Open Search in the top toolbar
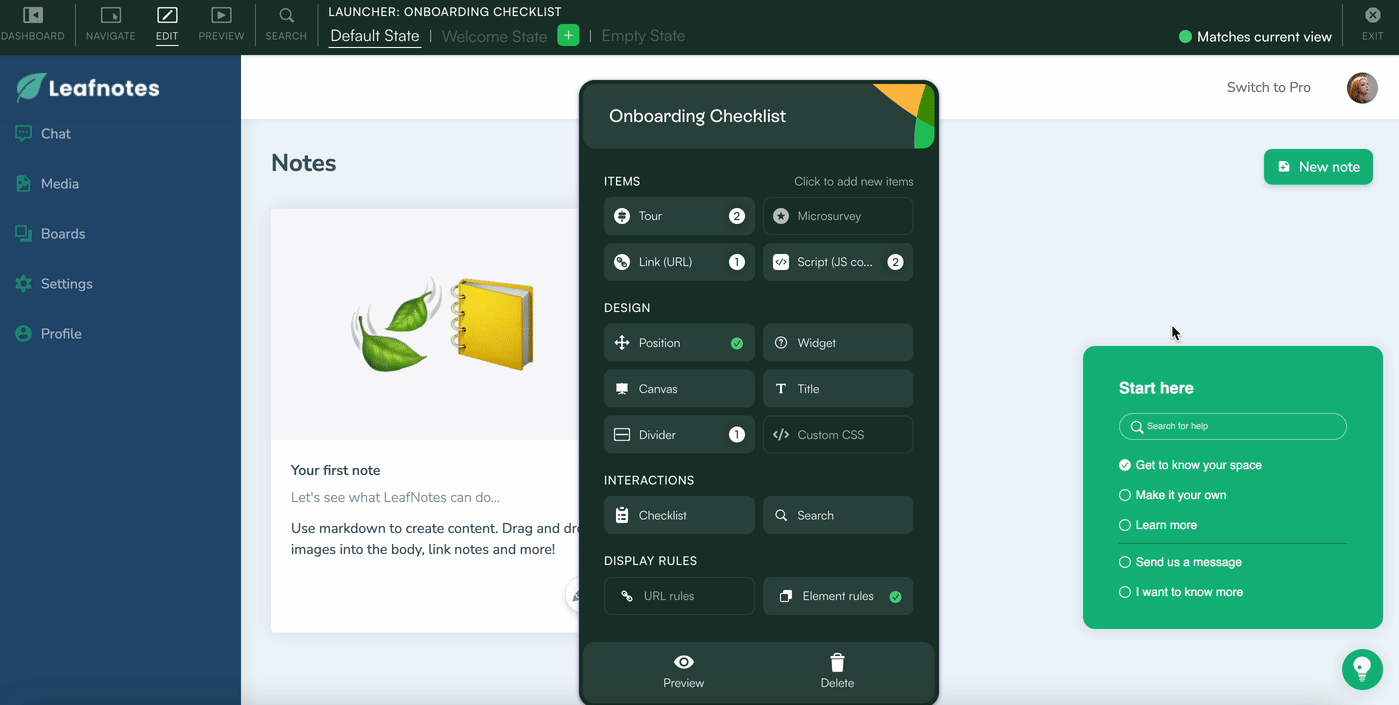 tap(285, 24)
